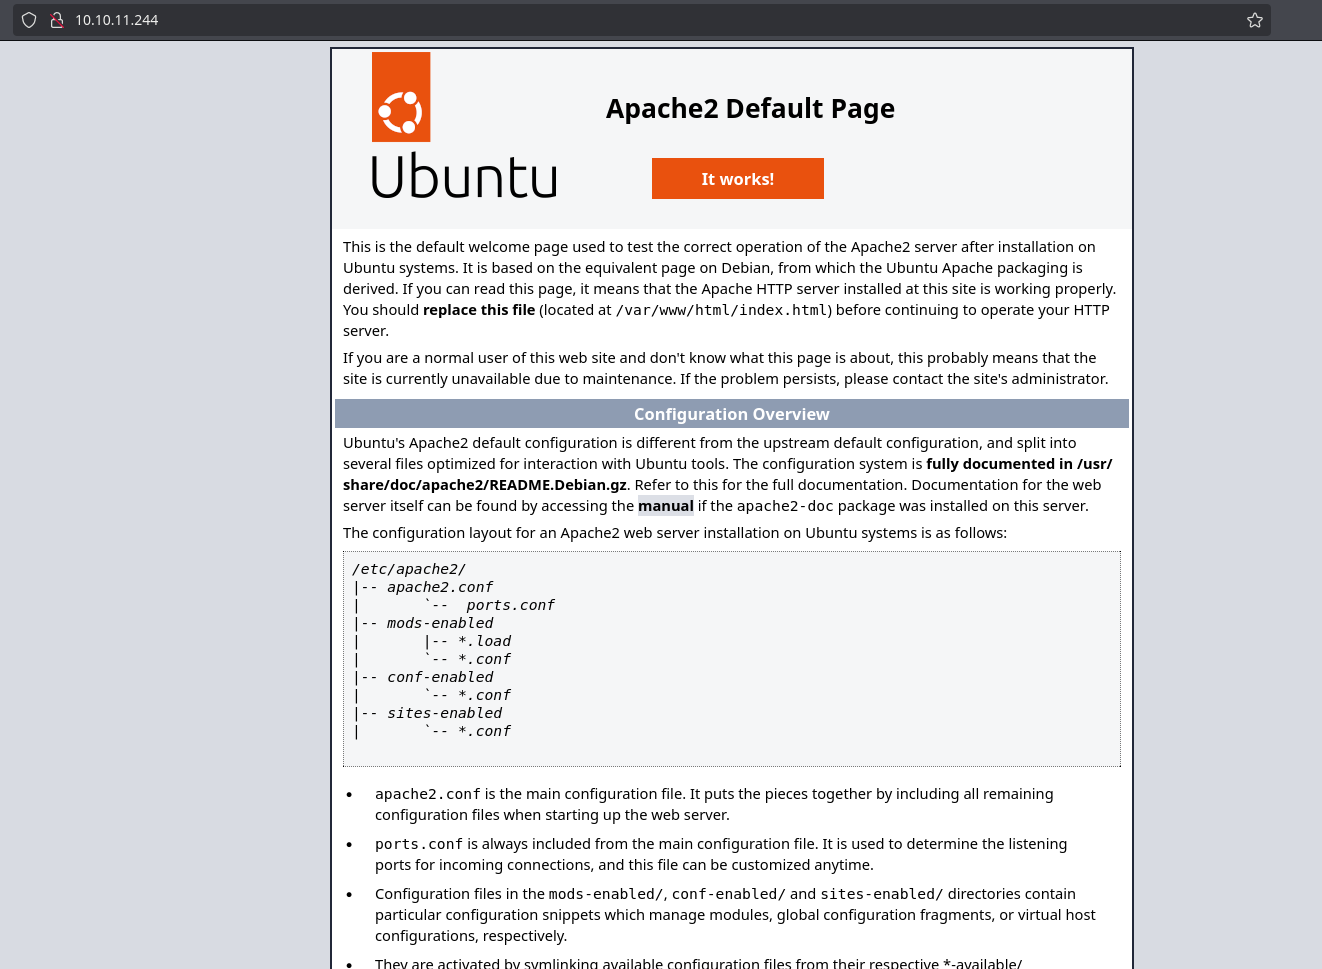
Task: Click "apache2.conf" line in config tree
Action: [440, 587]
